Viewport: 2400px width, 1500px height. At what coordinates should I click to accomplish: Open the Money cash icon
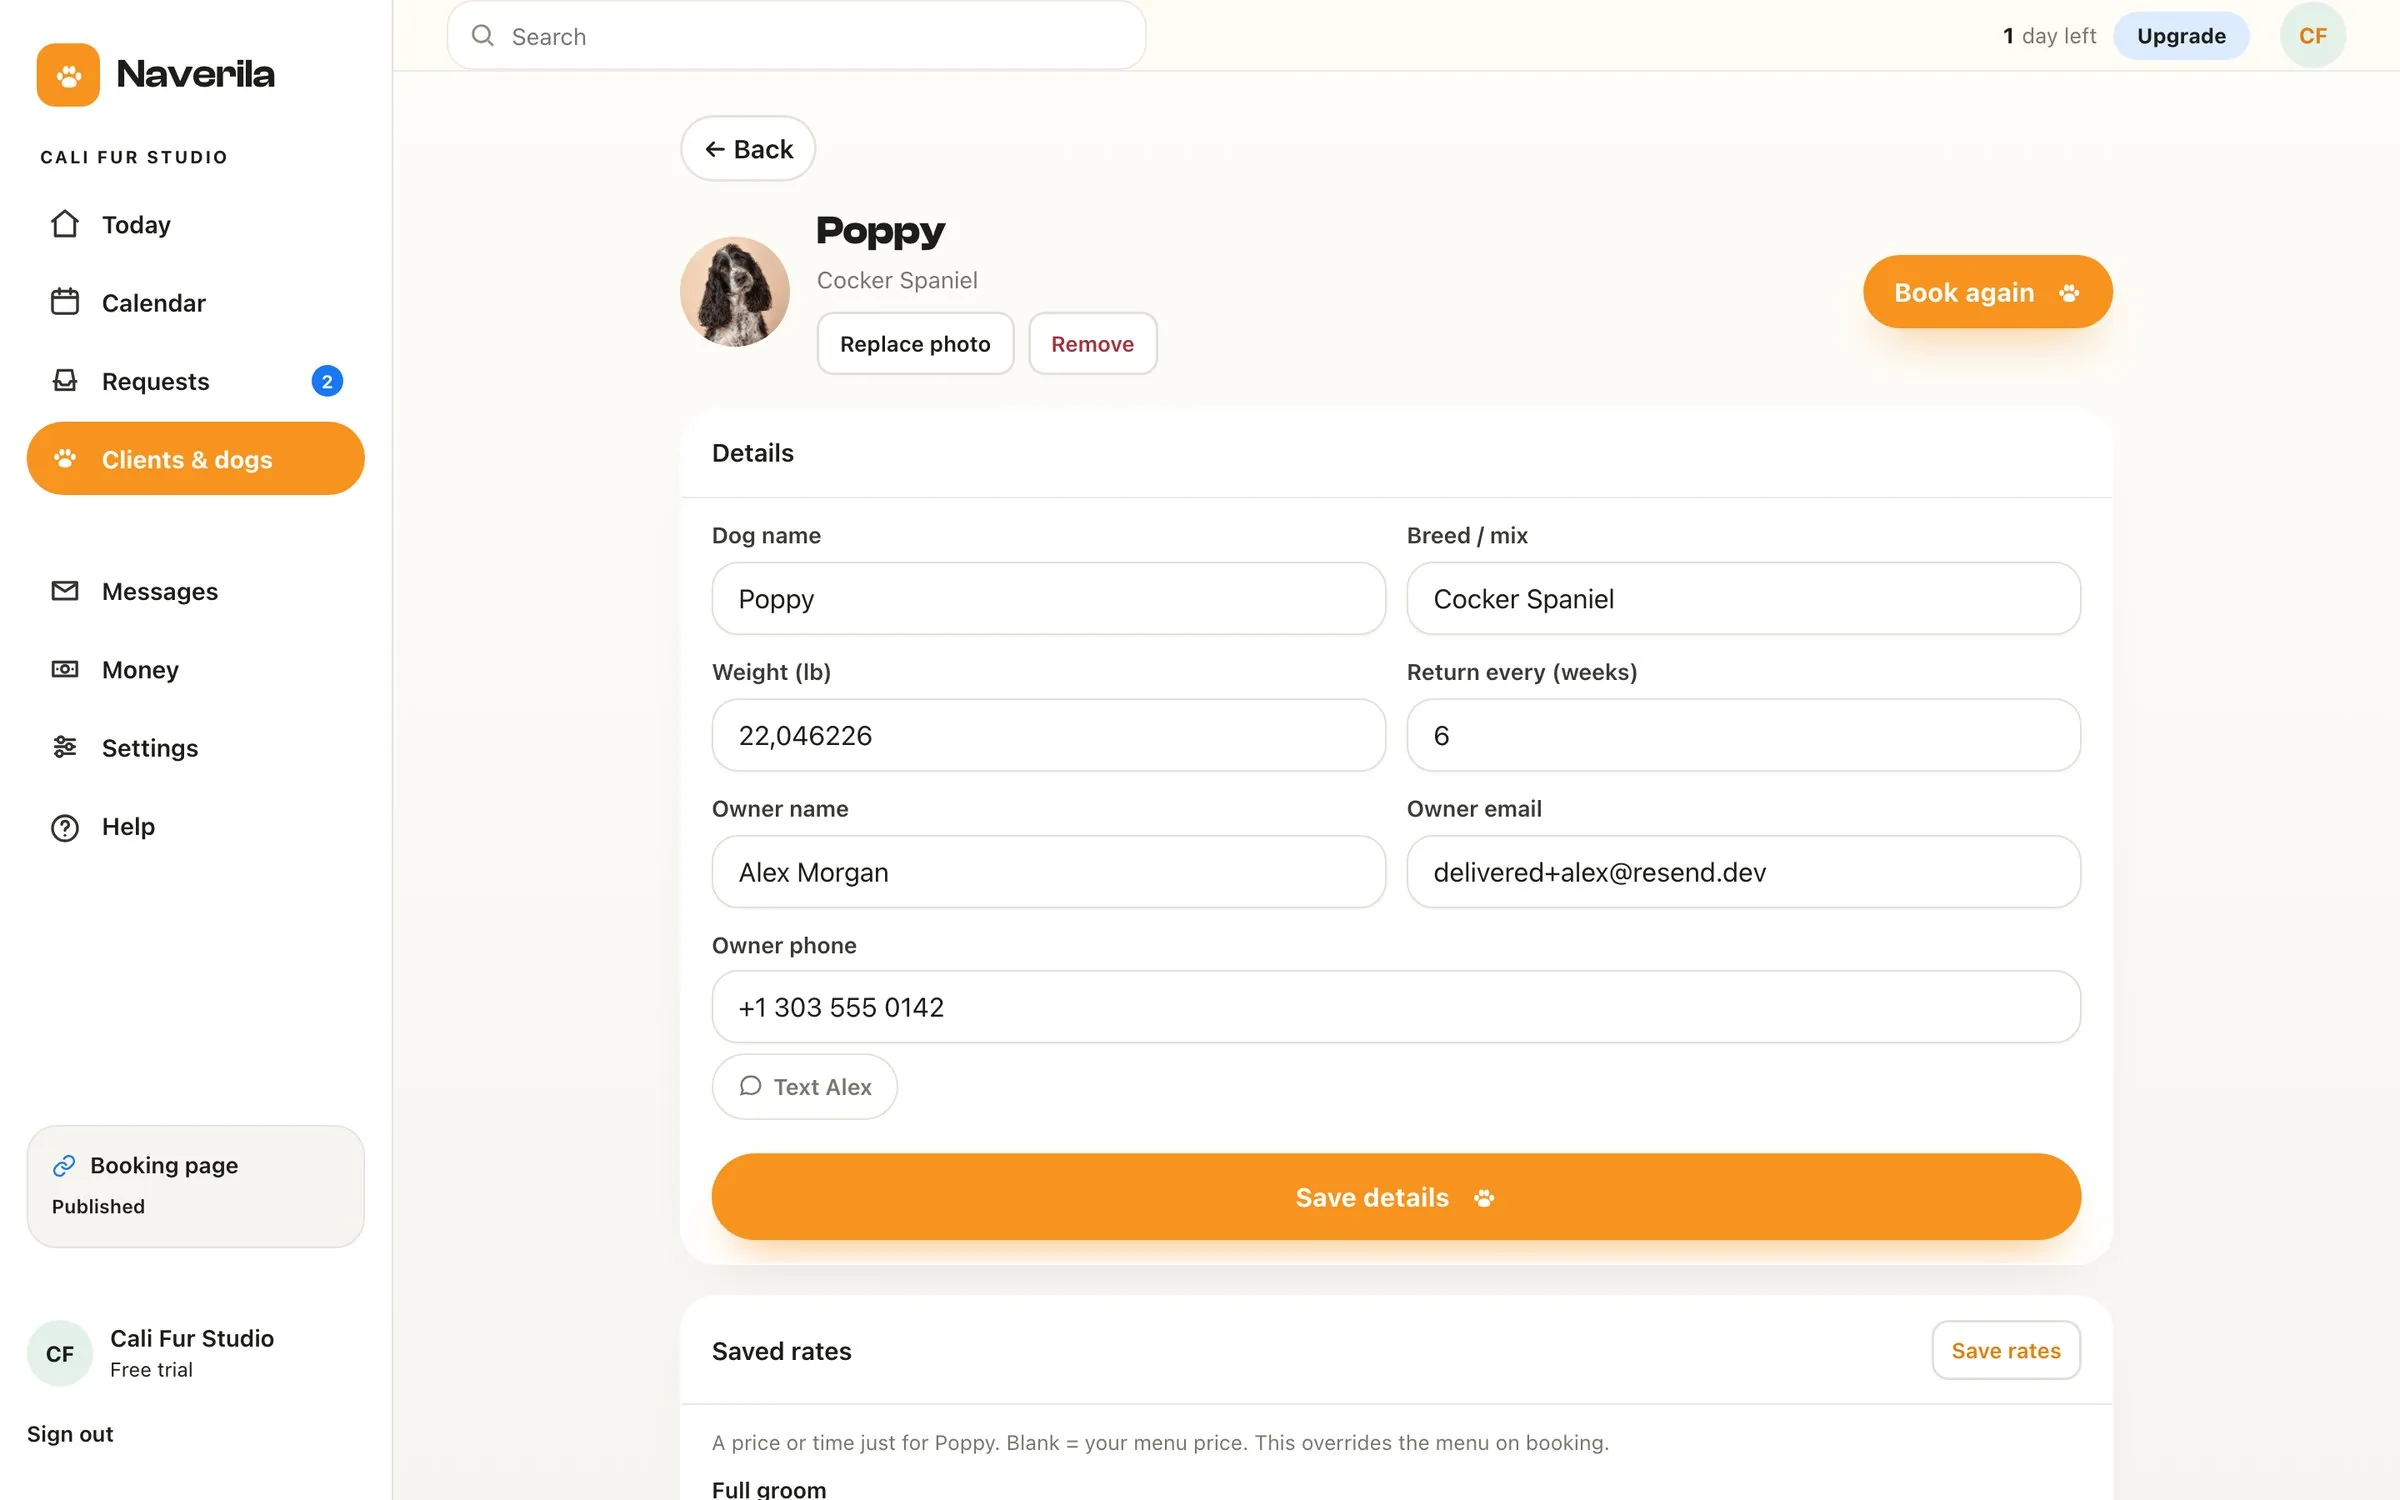tap(65, 669)
